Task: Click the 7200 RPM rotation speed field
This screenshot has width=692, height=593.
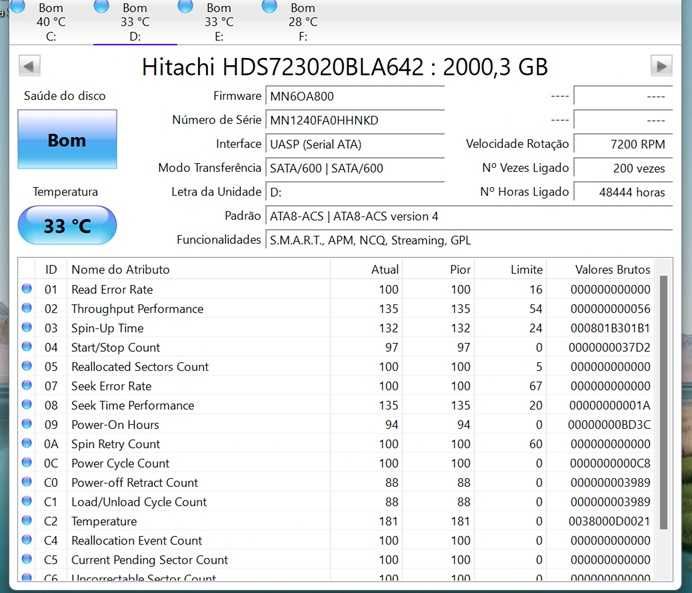Action: 623,144
